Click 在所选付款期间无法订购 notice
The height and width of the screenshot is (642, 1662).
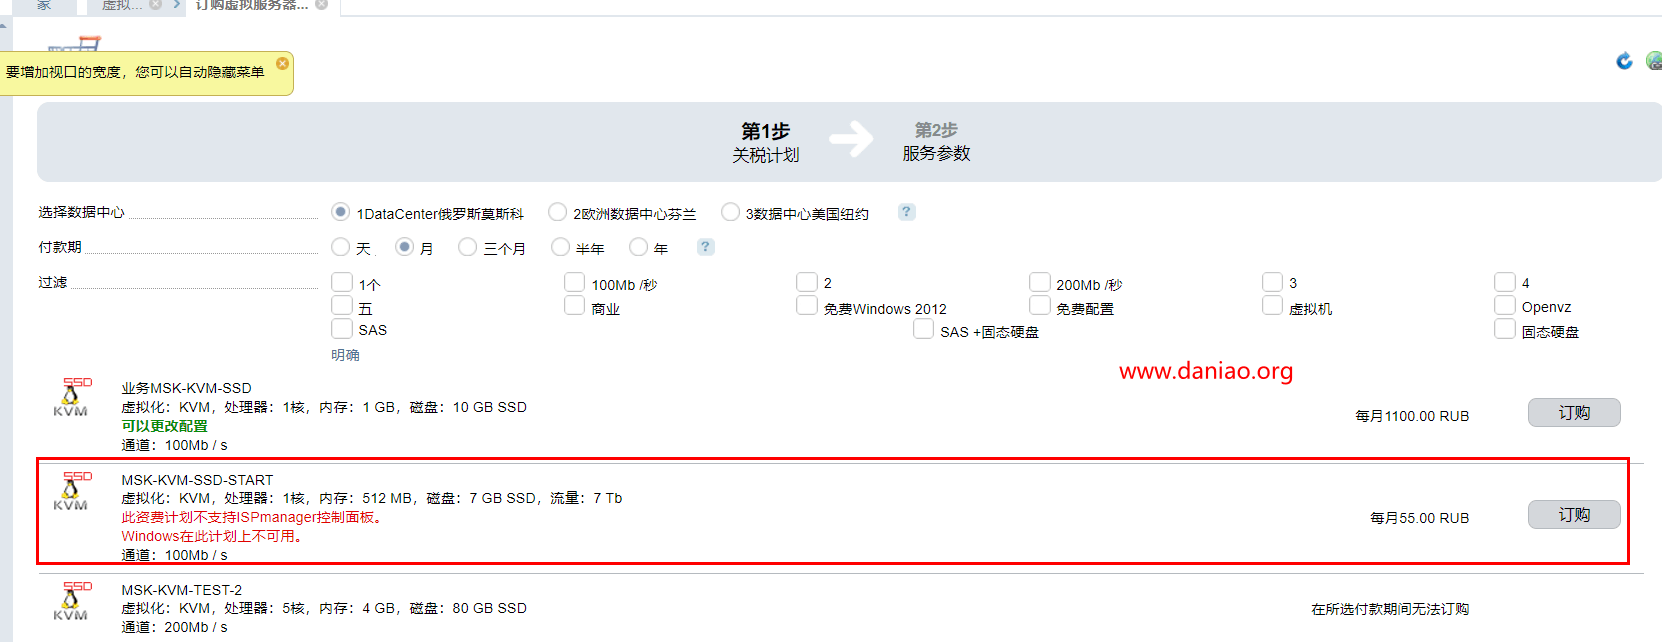[1390, 609]
